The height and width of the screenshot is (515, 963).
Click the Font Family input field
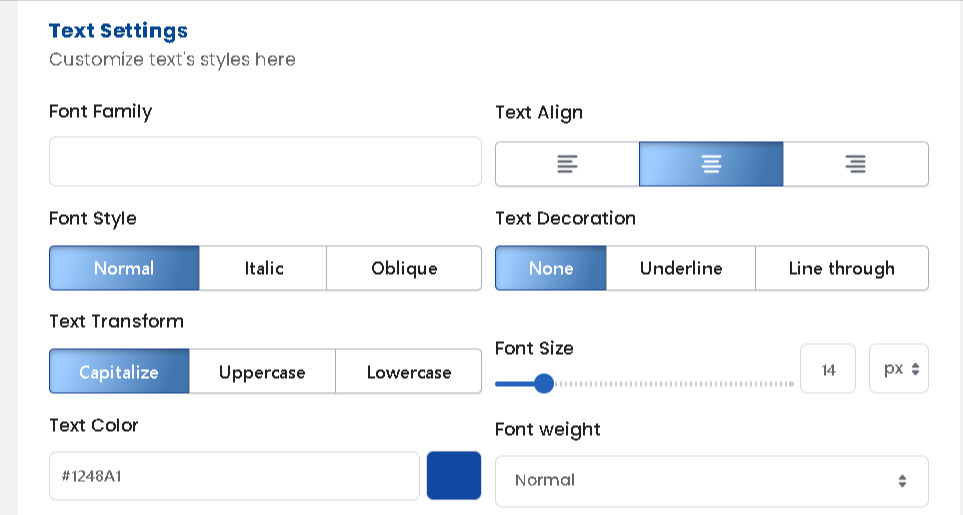[x=265, y=162]
